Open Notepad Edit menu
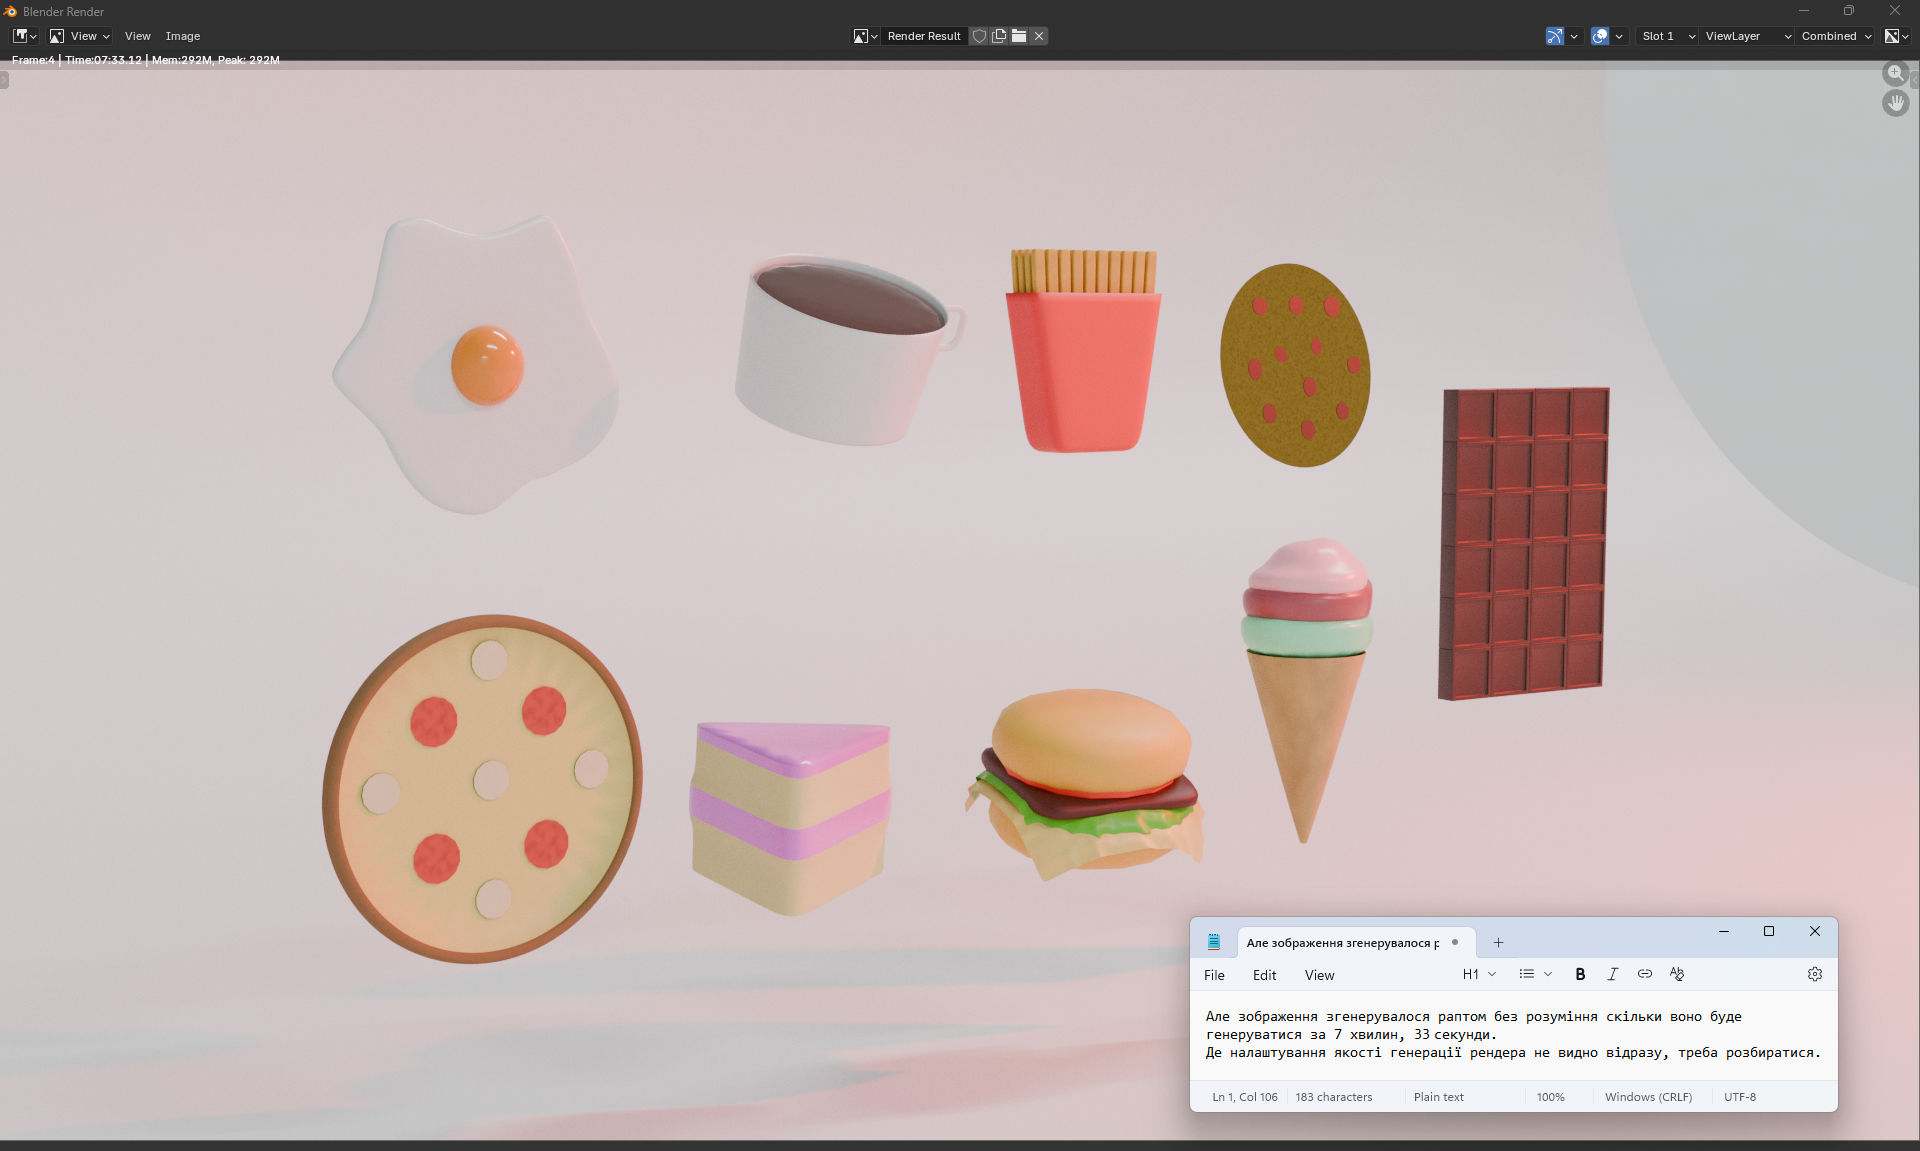 [x=1264, y=975]
